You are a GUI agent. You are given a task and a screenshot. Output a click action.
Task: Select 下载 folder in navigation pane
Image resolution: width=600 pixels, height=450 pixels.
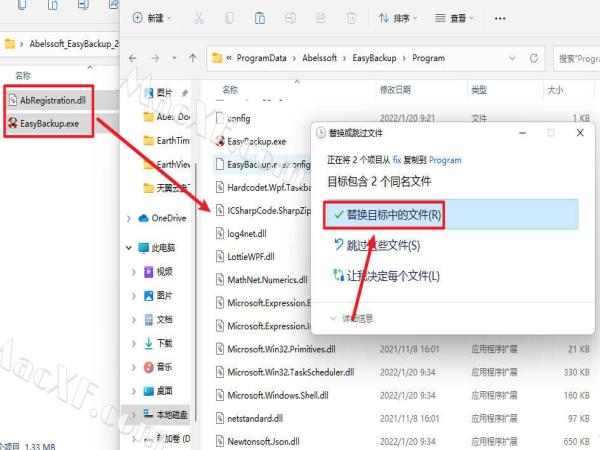coord(158,343)
